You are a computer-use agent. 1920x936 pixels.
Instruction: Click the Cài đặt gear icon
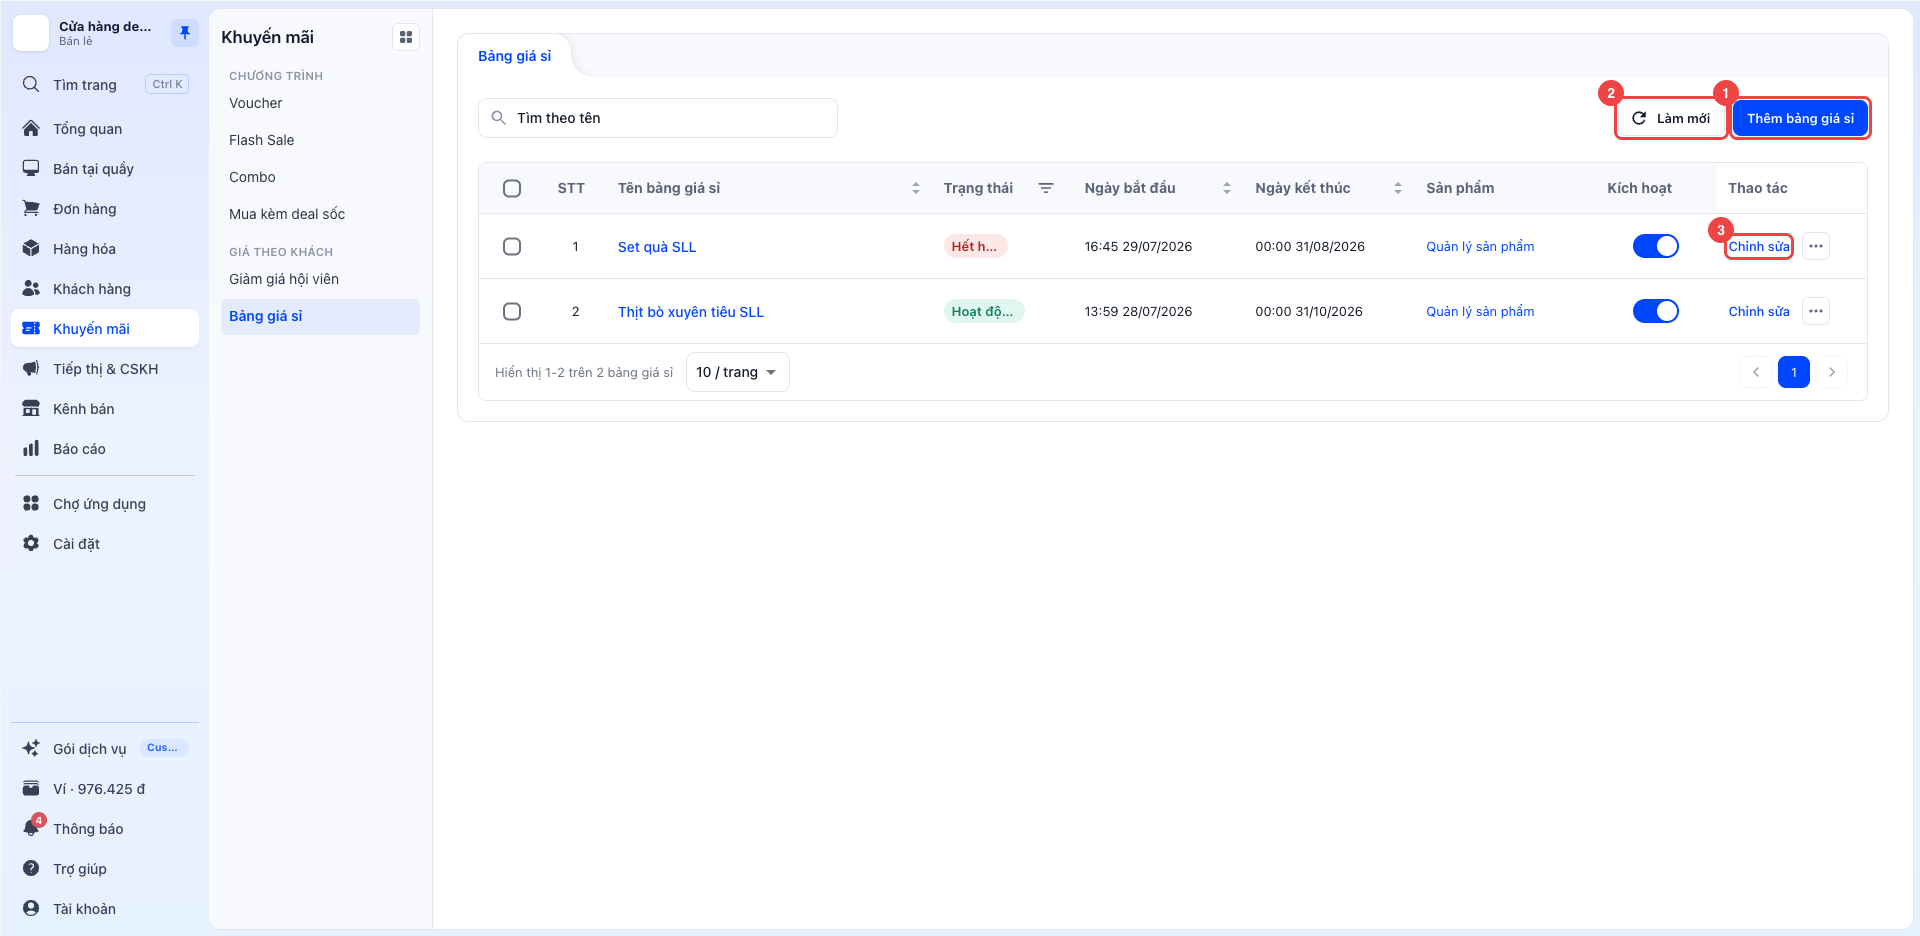coord(31,544)
